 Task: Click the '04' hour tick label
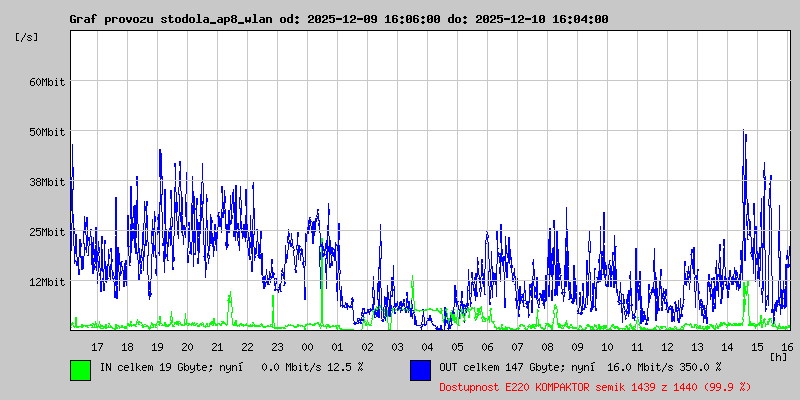(x=428, y=347)
